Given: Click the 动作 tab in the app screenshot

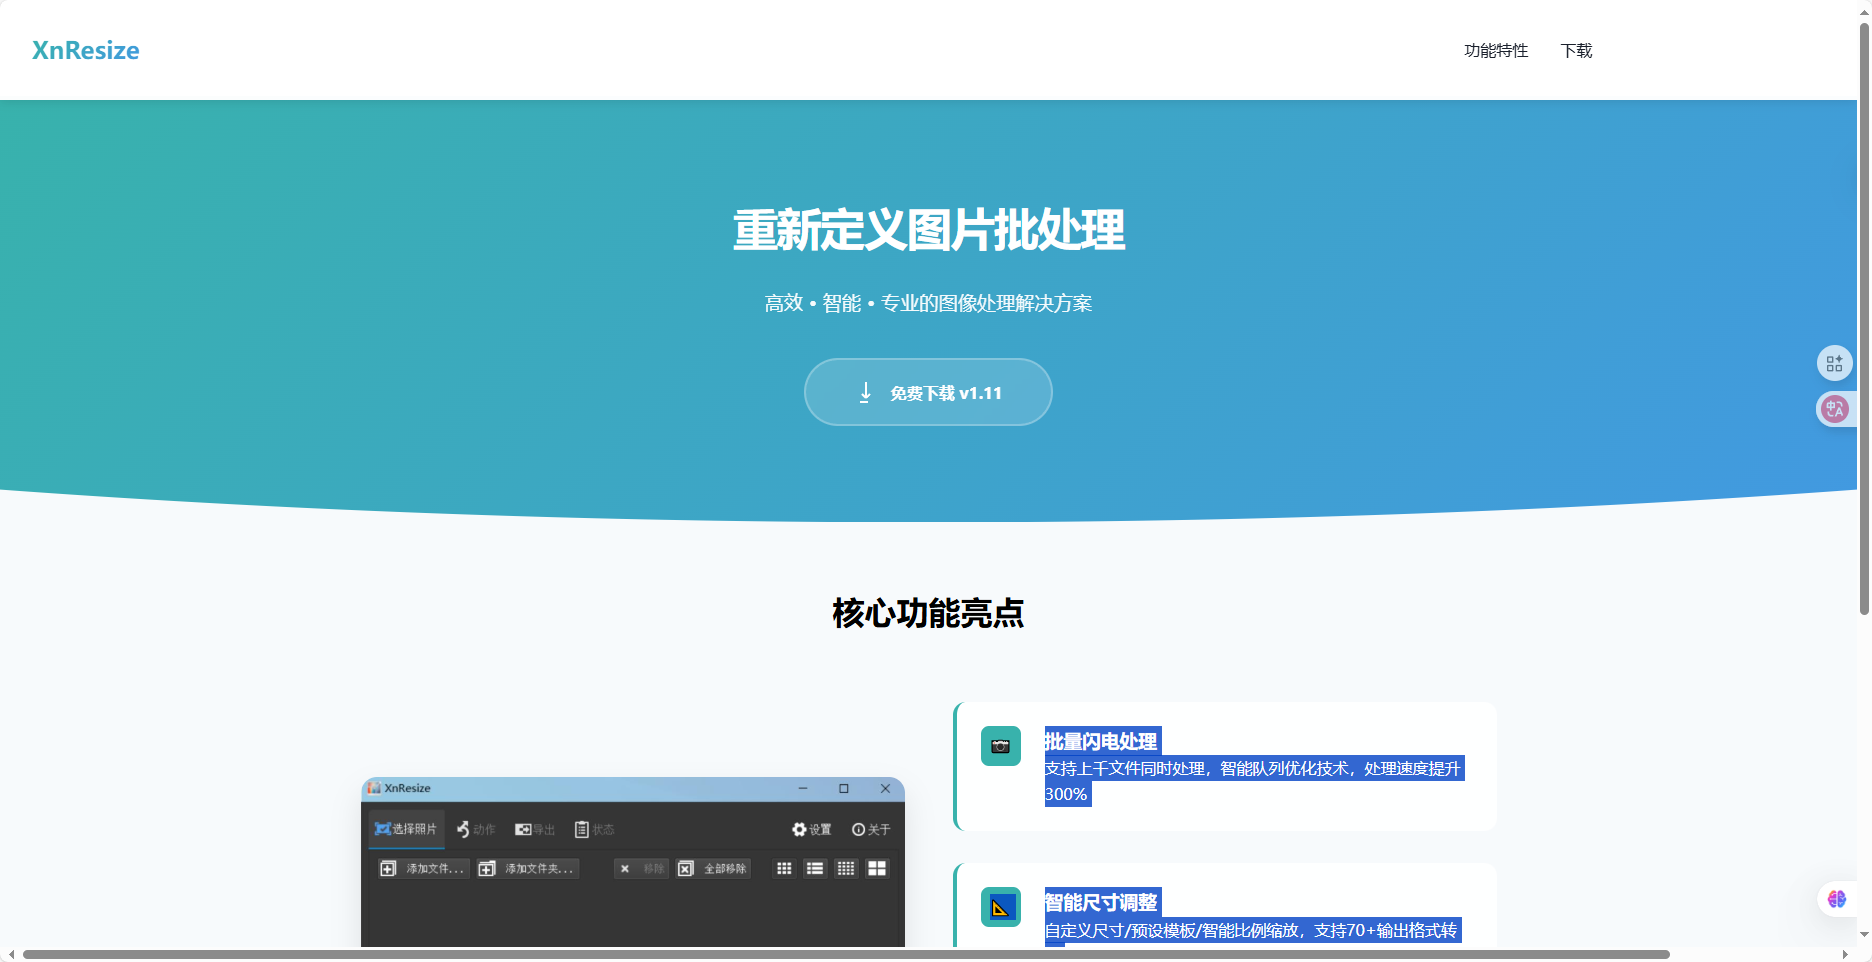Looking at the screenshot, I should click(x=476, y=829).
